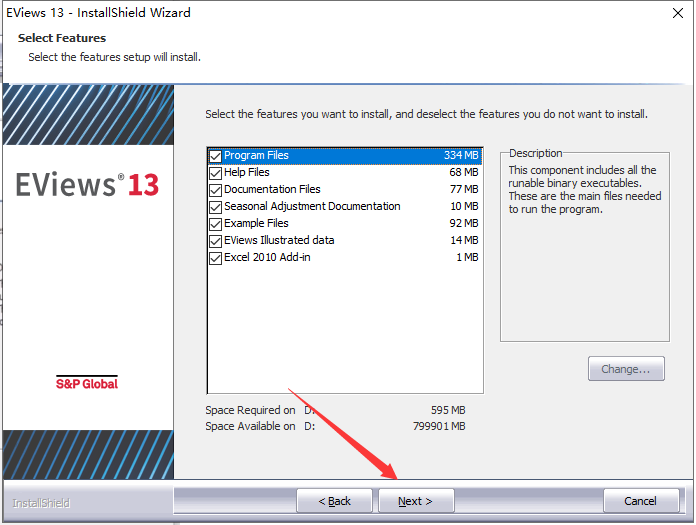This screenshot has height=525, width=696.
Task: Click the InstallShield label
Action: pyautogui.click(x=41, y=503)
